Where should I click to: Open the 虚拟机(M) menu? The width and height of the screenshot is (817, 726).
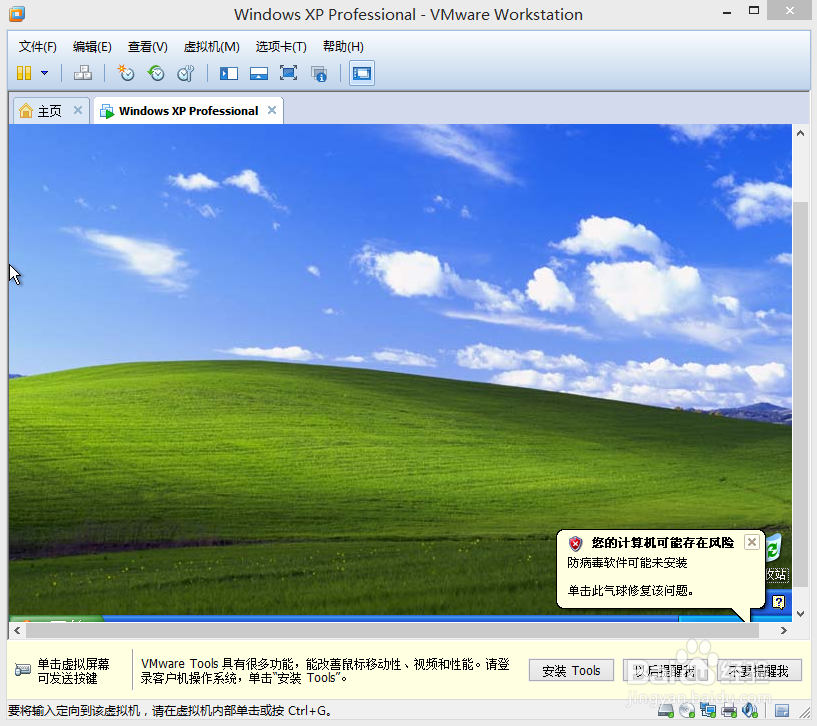click(x=212, y=47)
